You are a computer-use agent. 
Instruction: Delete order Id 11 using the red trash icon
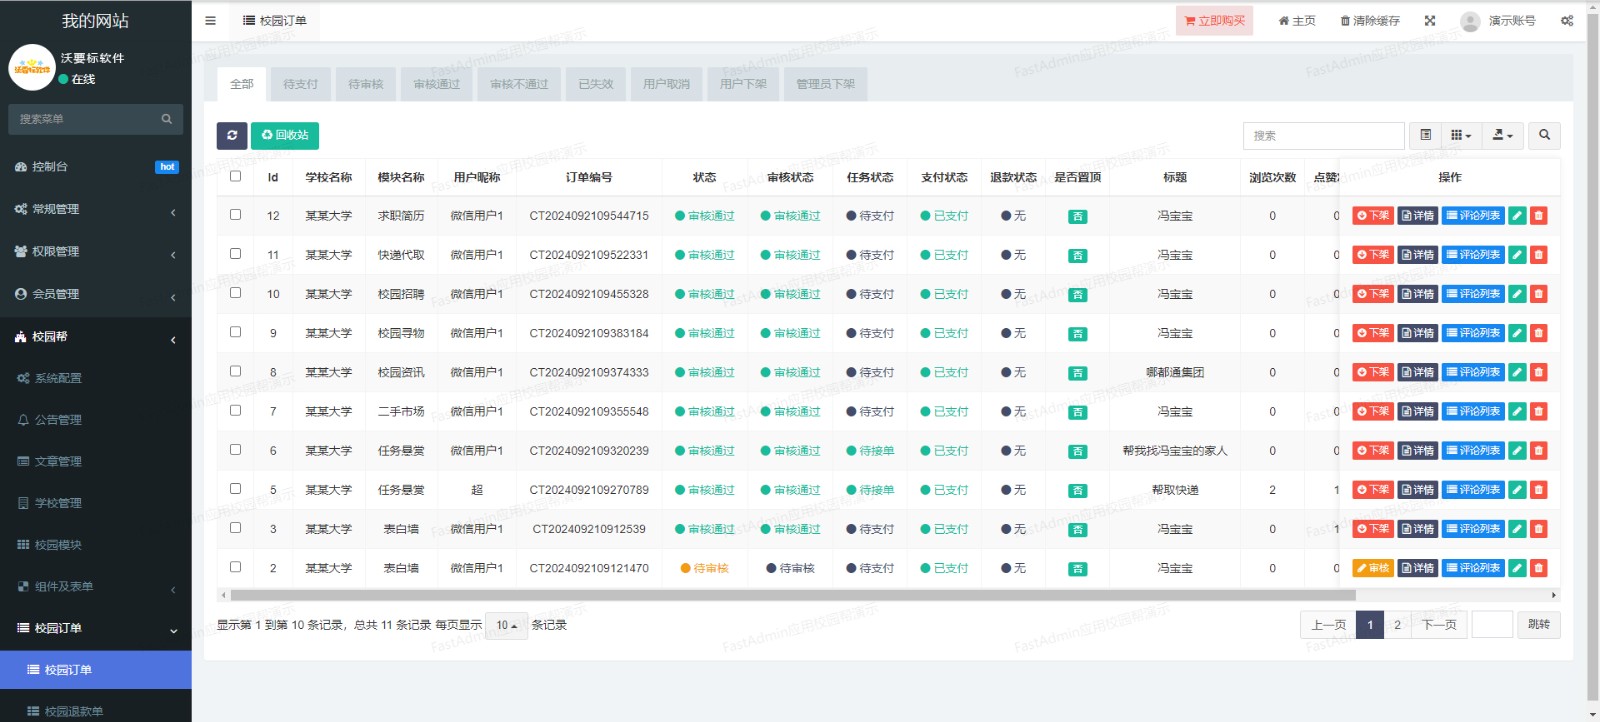1539,255
